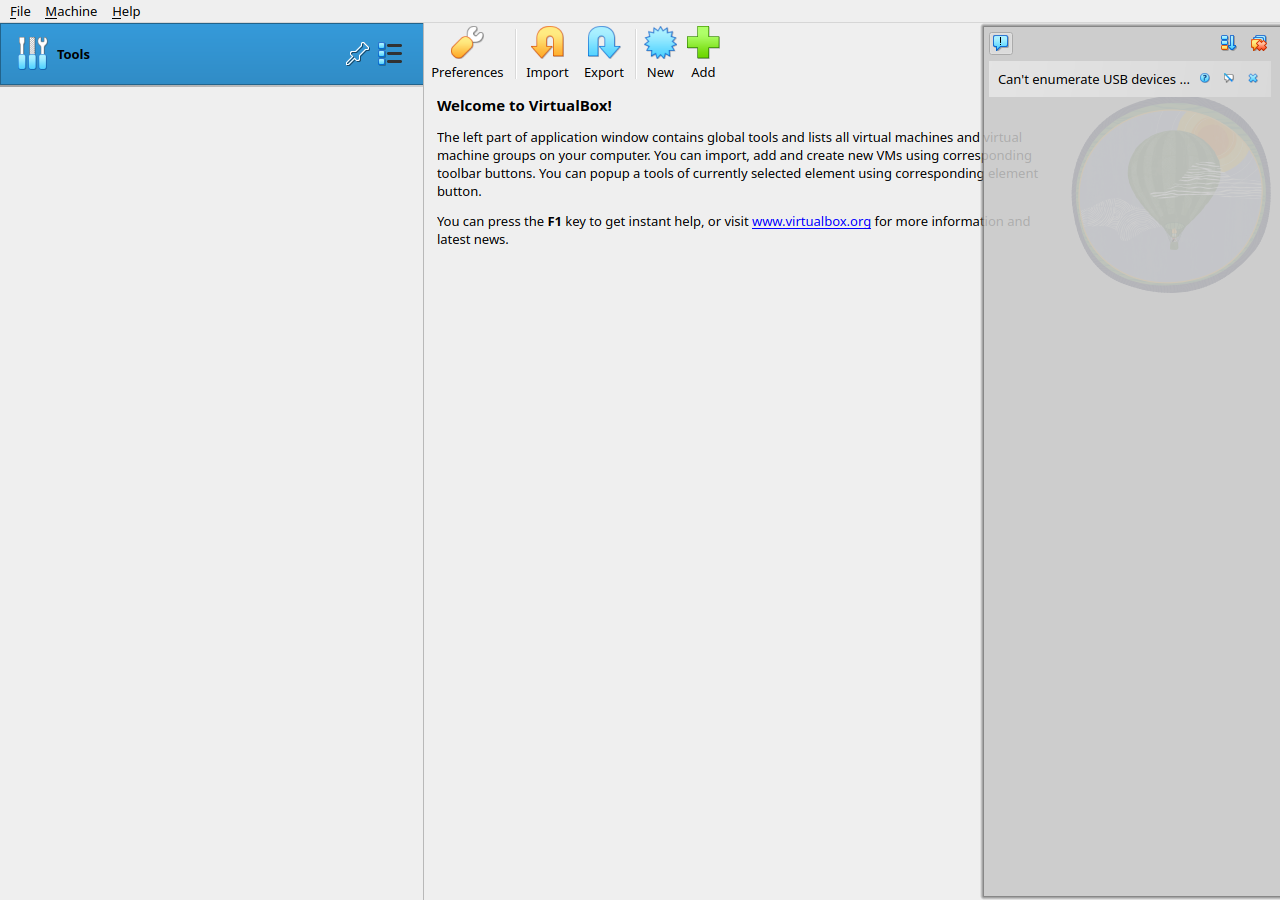Screen dimensions: 1280x900
Task: Click the notification sort order icon
Action: [x=1228, y=43]
